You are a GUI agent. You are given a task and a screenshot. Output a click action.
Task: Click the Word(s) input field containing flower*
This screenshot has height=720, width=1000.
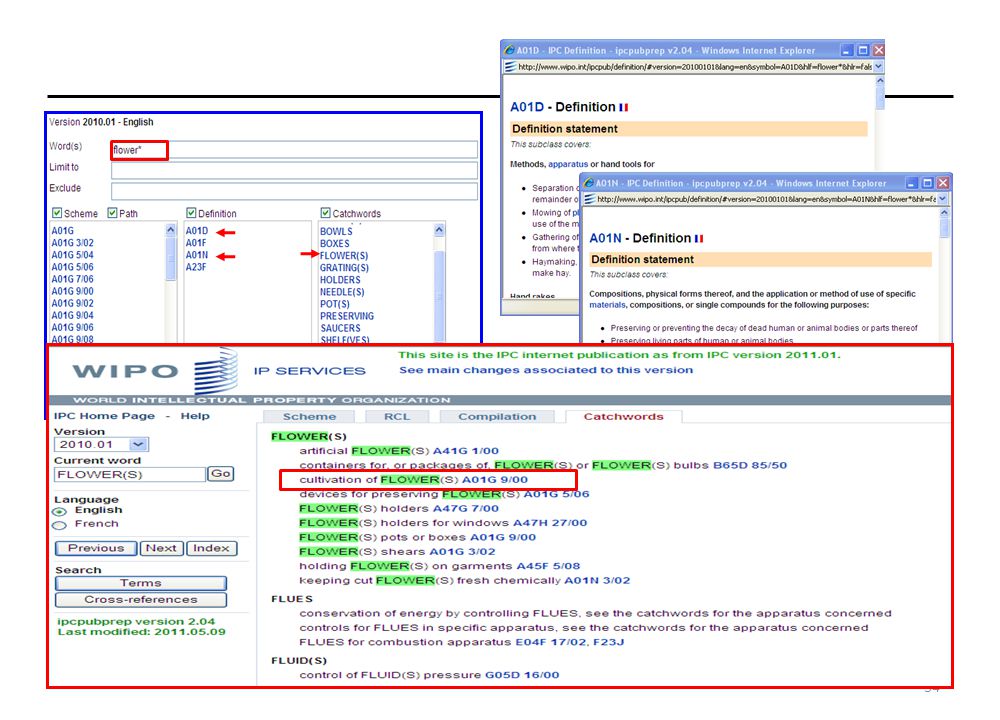294,150
